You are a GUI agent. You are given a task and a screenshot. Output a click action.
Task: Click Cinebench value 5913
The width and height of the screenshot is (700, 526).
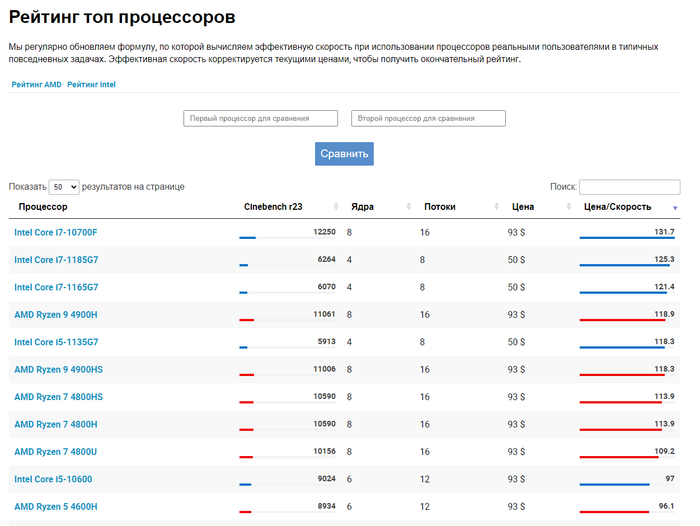[x=326, y=341]
